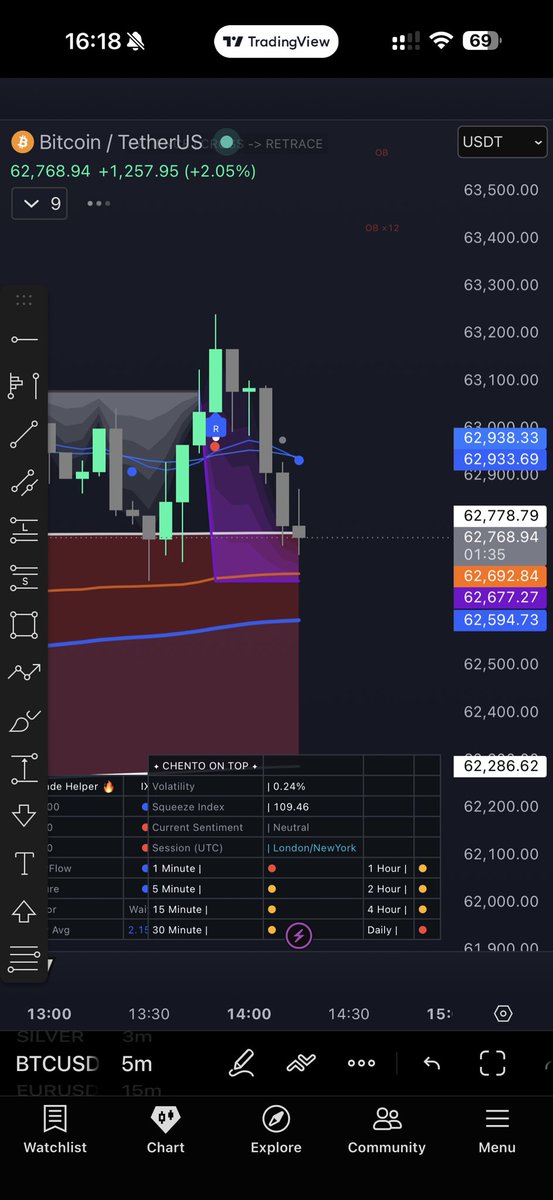Tap the blue 62,594.73 price label

(500, 620)
